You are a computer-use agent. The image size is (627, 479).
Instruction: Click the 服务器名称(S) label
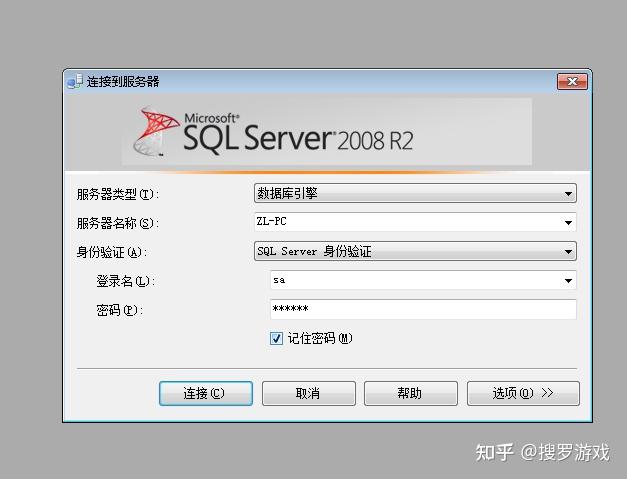tap(118, 223)
